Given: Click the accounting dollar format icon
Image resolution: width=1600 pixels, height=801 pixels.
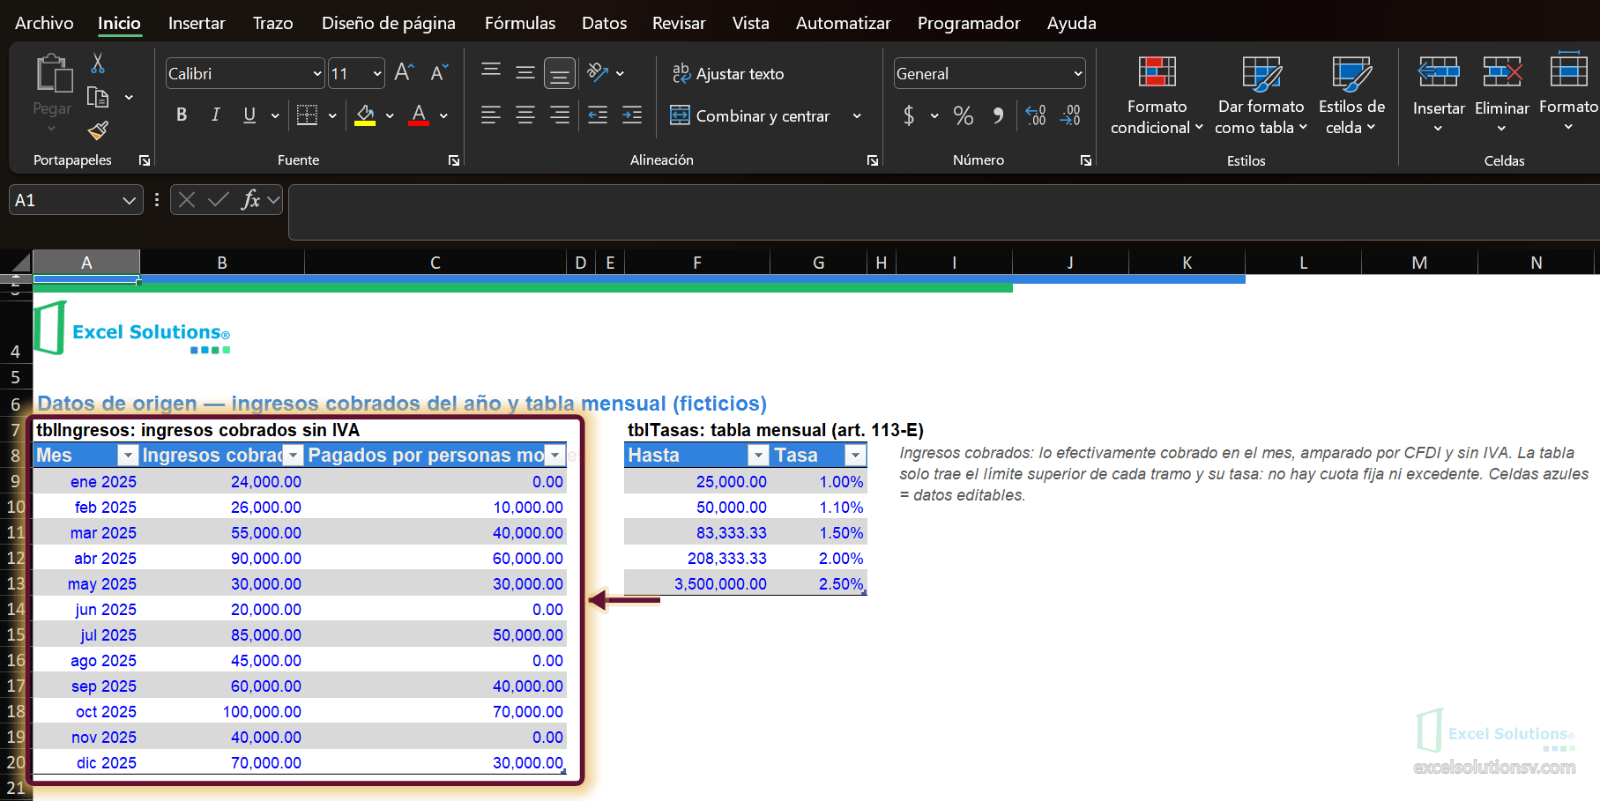Looking at the screenshot, I should 909,116.
